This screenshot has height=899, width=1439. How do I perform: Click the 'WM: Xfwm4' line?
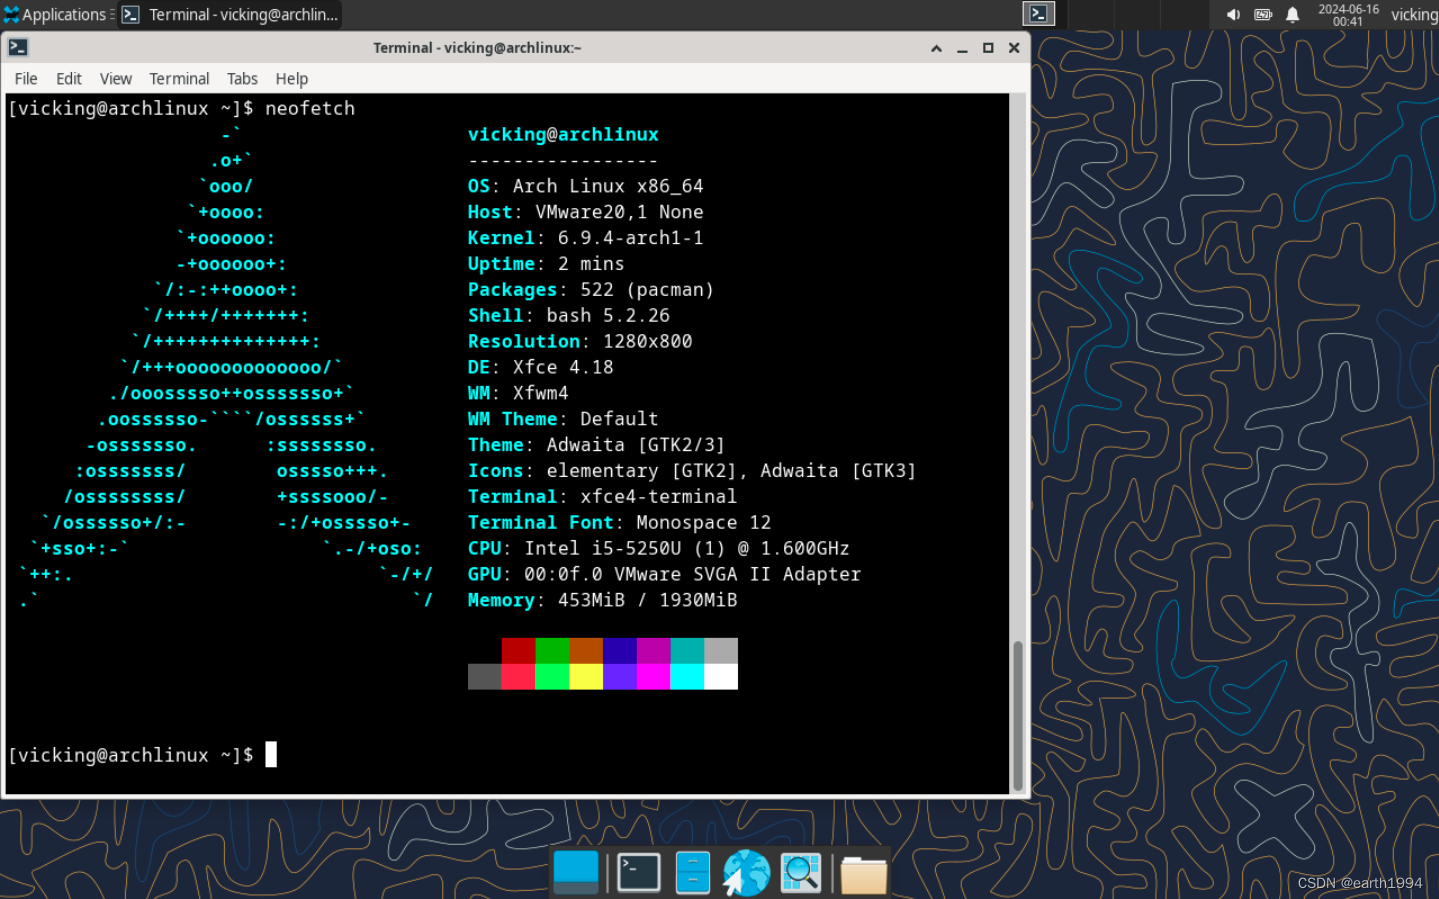click(x=518, y=393)
